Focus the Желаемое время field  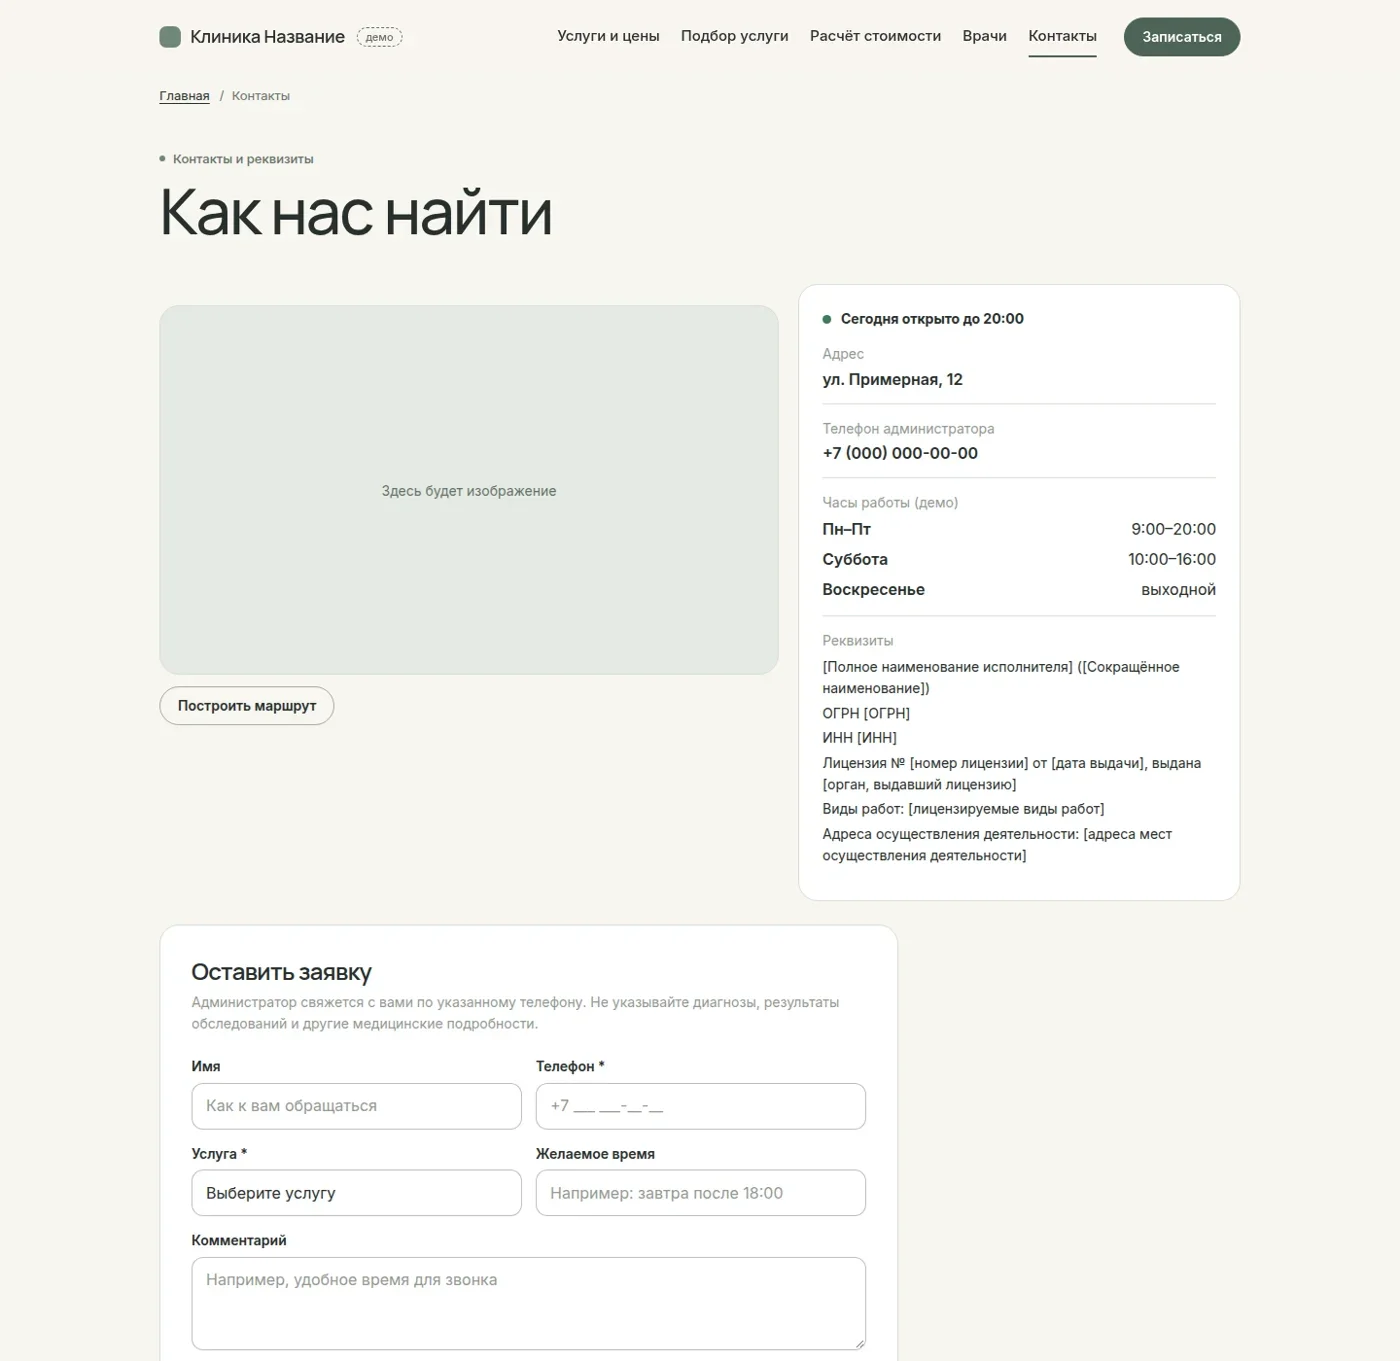tap(701, 1193)
